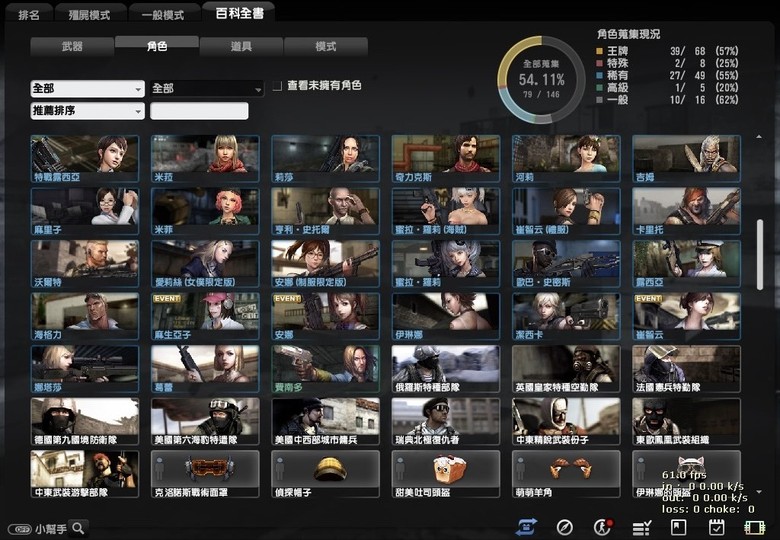Select the 道具 category button
The image size is (780, 540).
tap(241, 47)
